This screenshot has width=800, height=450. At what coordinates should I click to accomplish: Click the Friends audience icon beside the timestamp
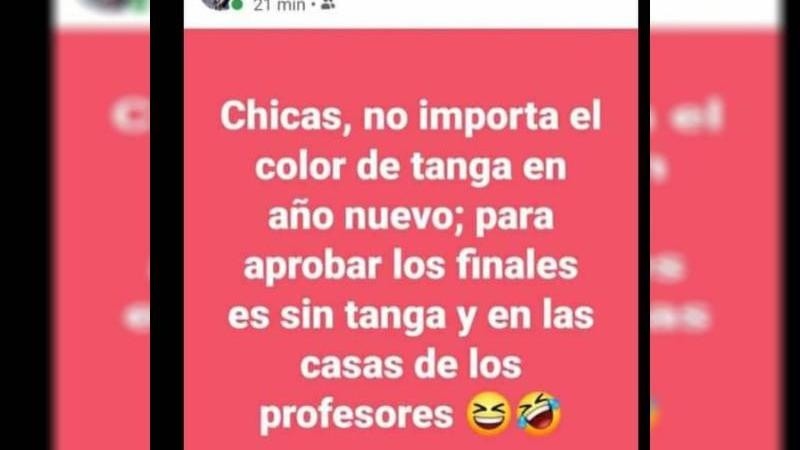tap(328, 5)
